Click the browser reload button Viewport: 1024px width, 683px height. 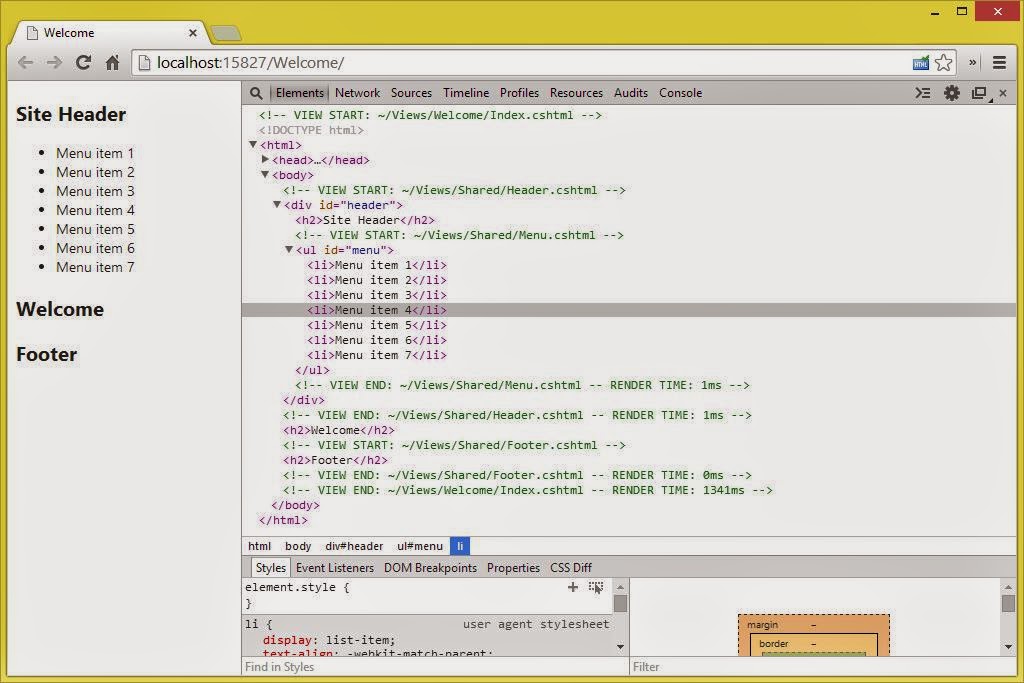(x=84, y=62)
